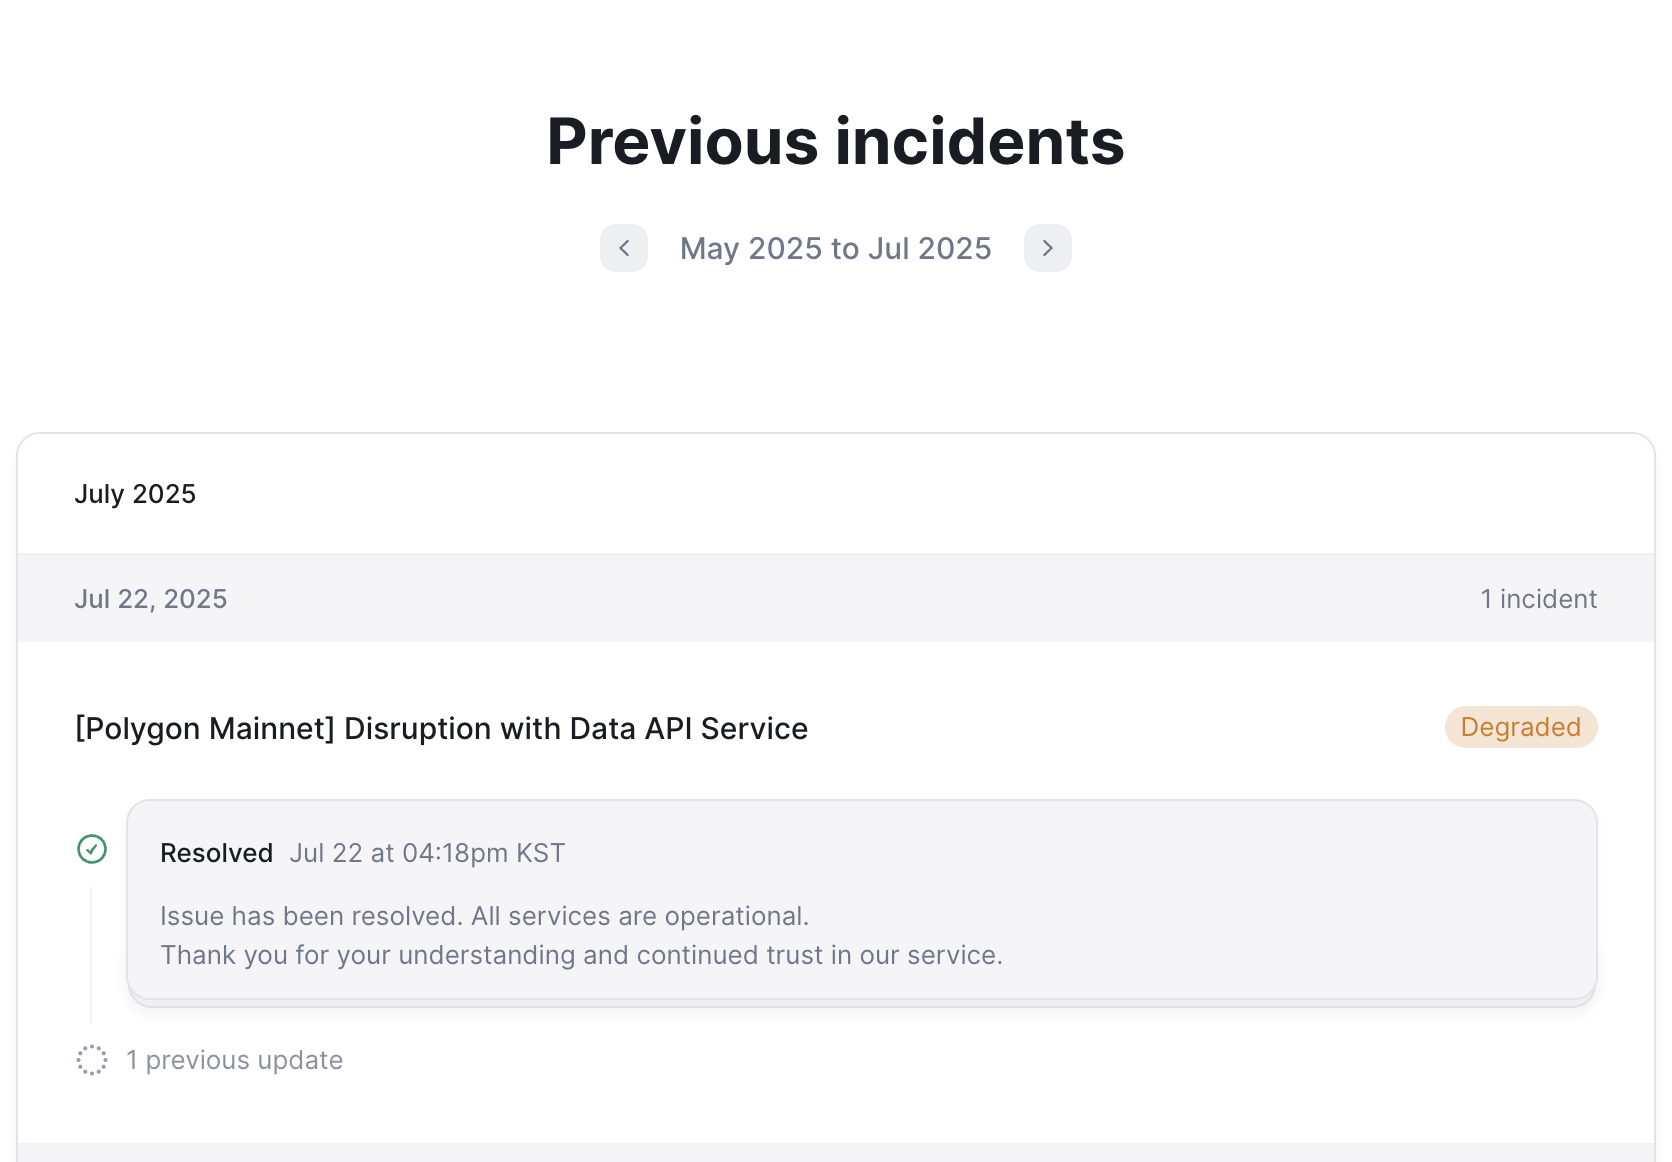This screenshot has height=1162, width=1672.
Task: Click the Jul 22 at 04:18pm KST timestamp
Action: point(427,853)
